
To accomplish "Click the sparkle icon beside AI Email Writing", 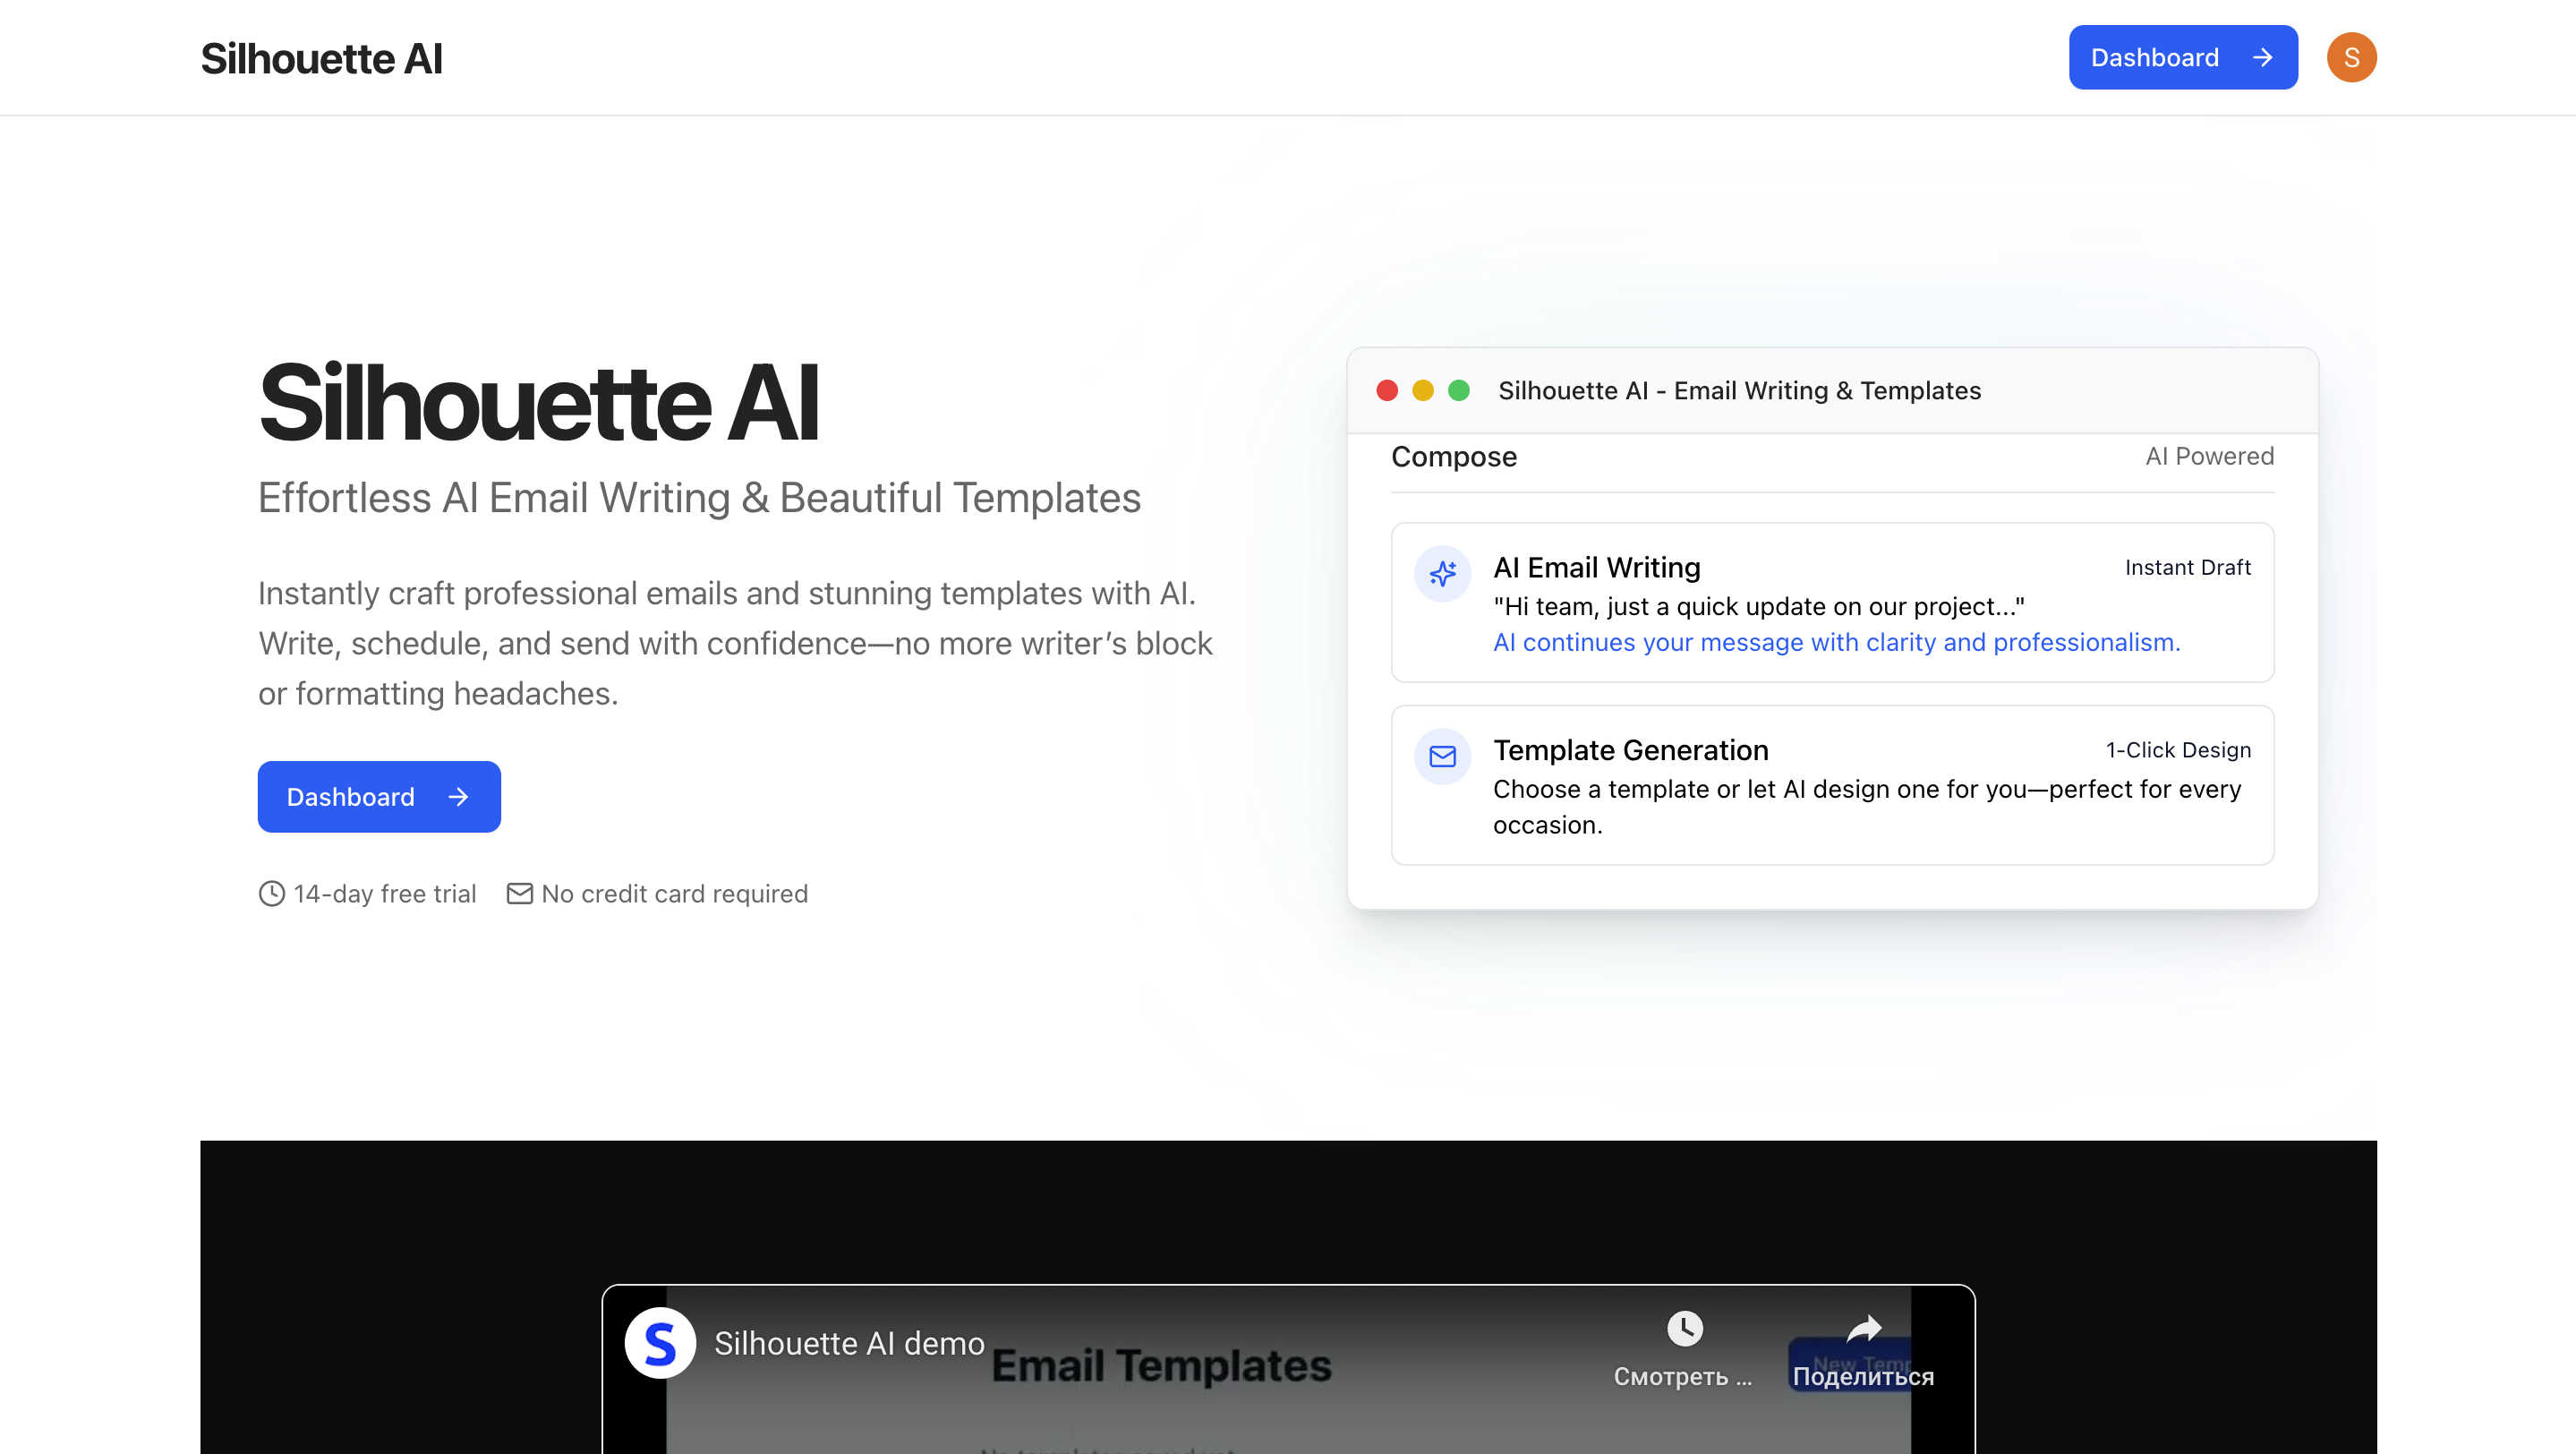I will click(x=1442, y=574).
